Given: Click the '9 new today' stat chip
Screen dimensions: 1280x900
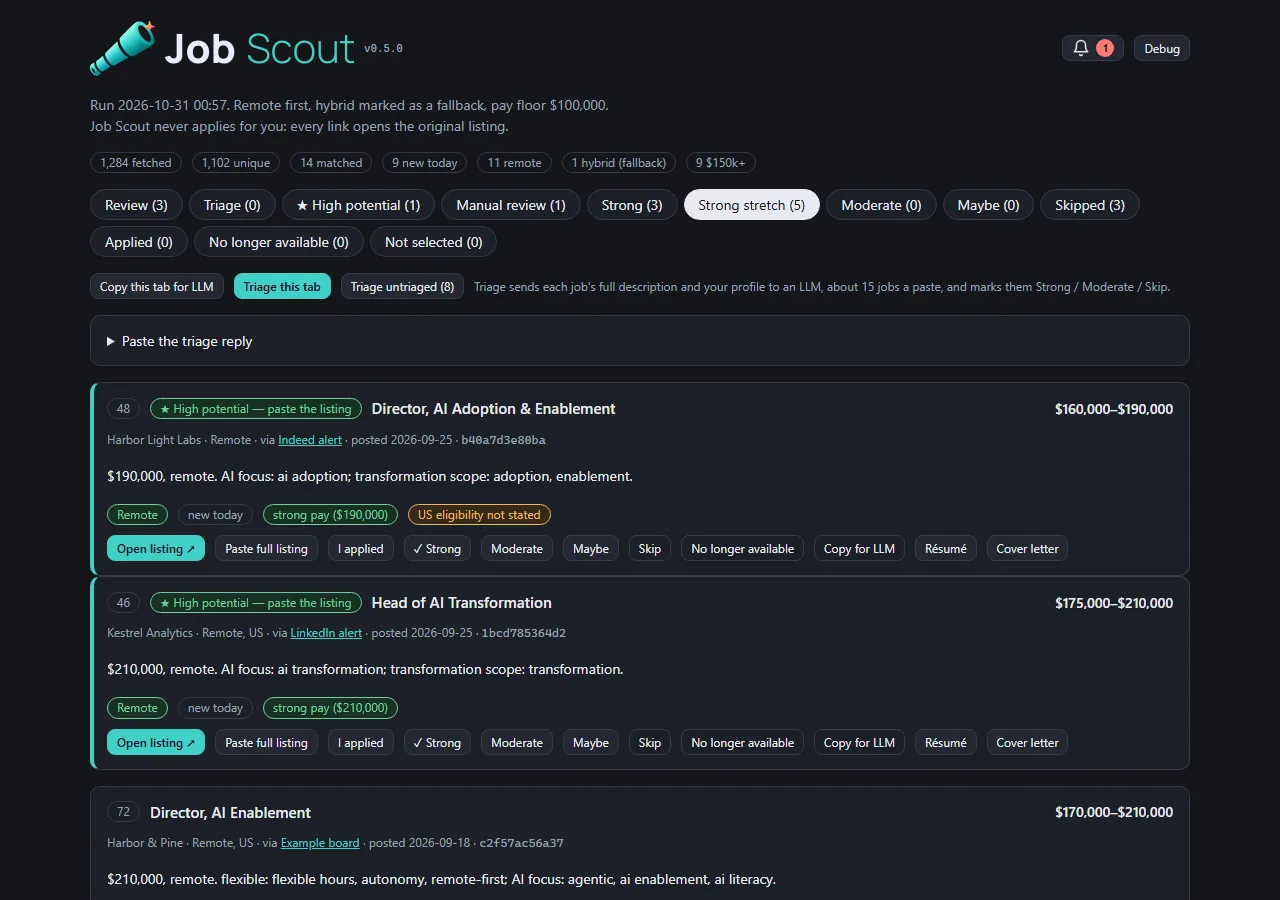Looking at the screenshot, I should (x=425, y=163).
